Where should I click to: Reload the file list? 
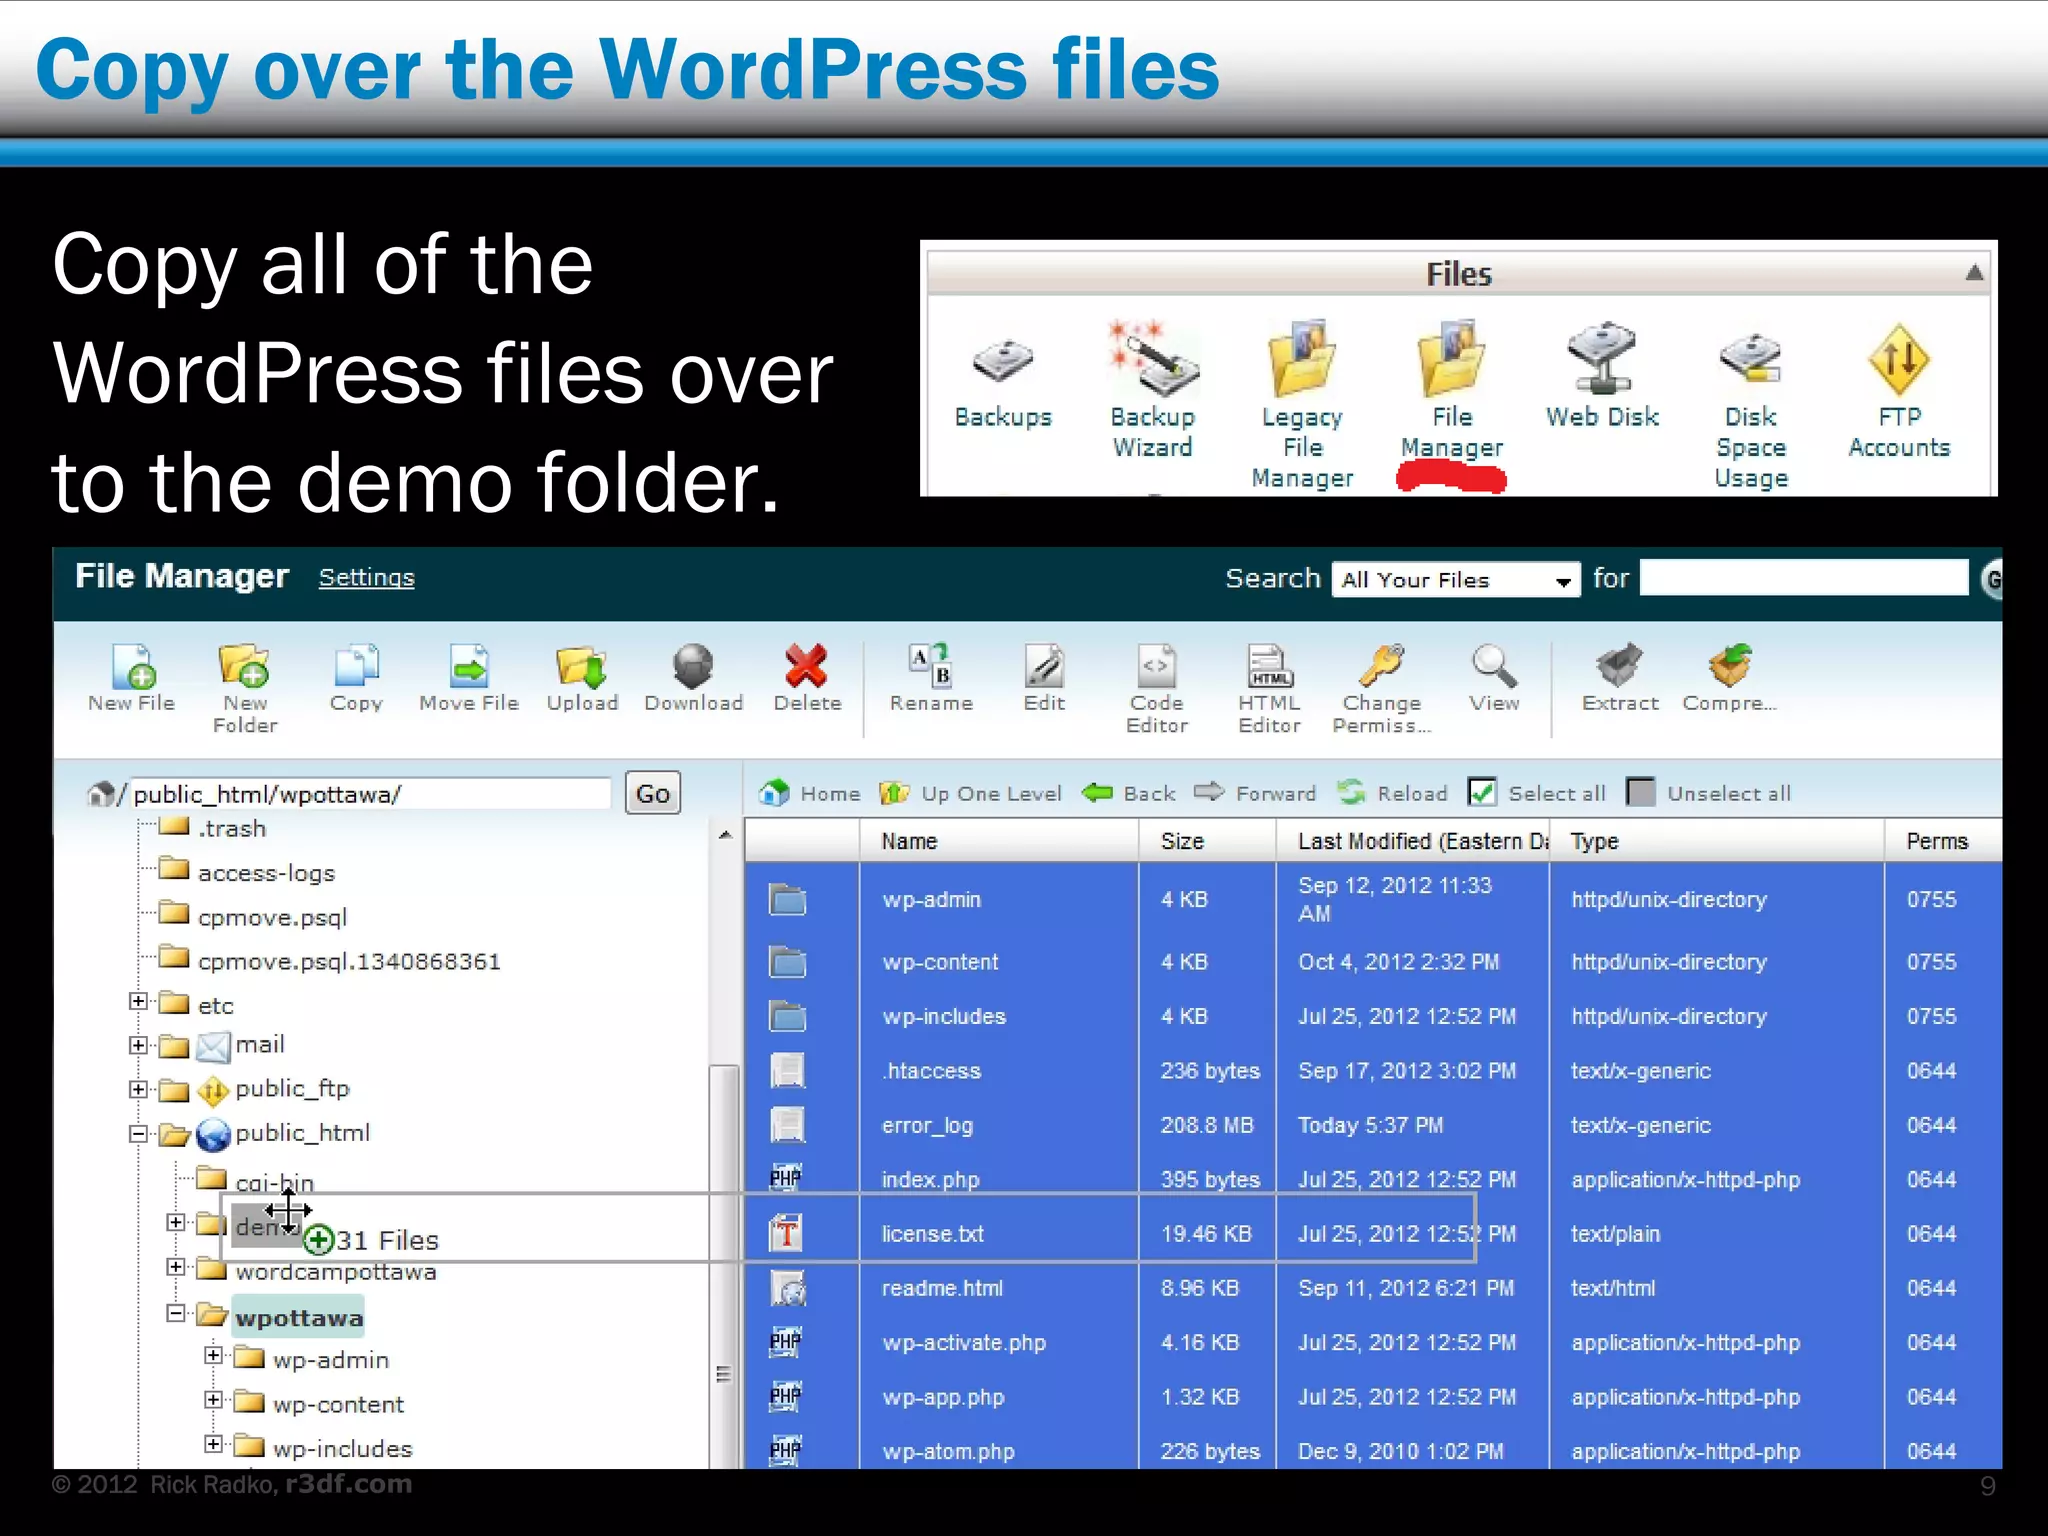coord(1392,793)
